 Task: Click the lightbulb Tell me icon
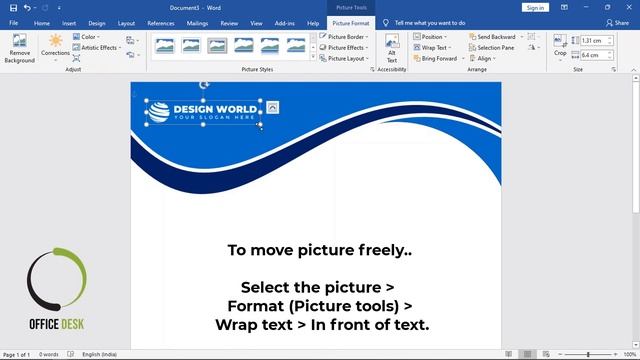point(386,23)
